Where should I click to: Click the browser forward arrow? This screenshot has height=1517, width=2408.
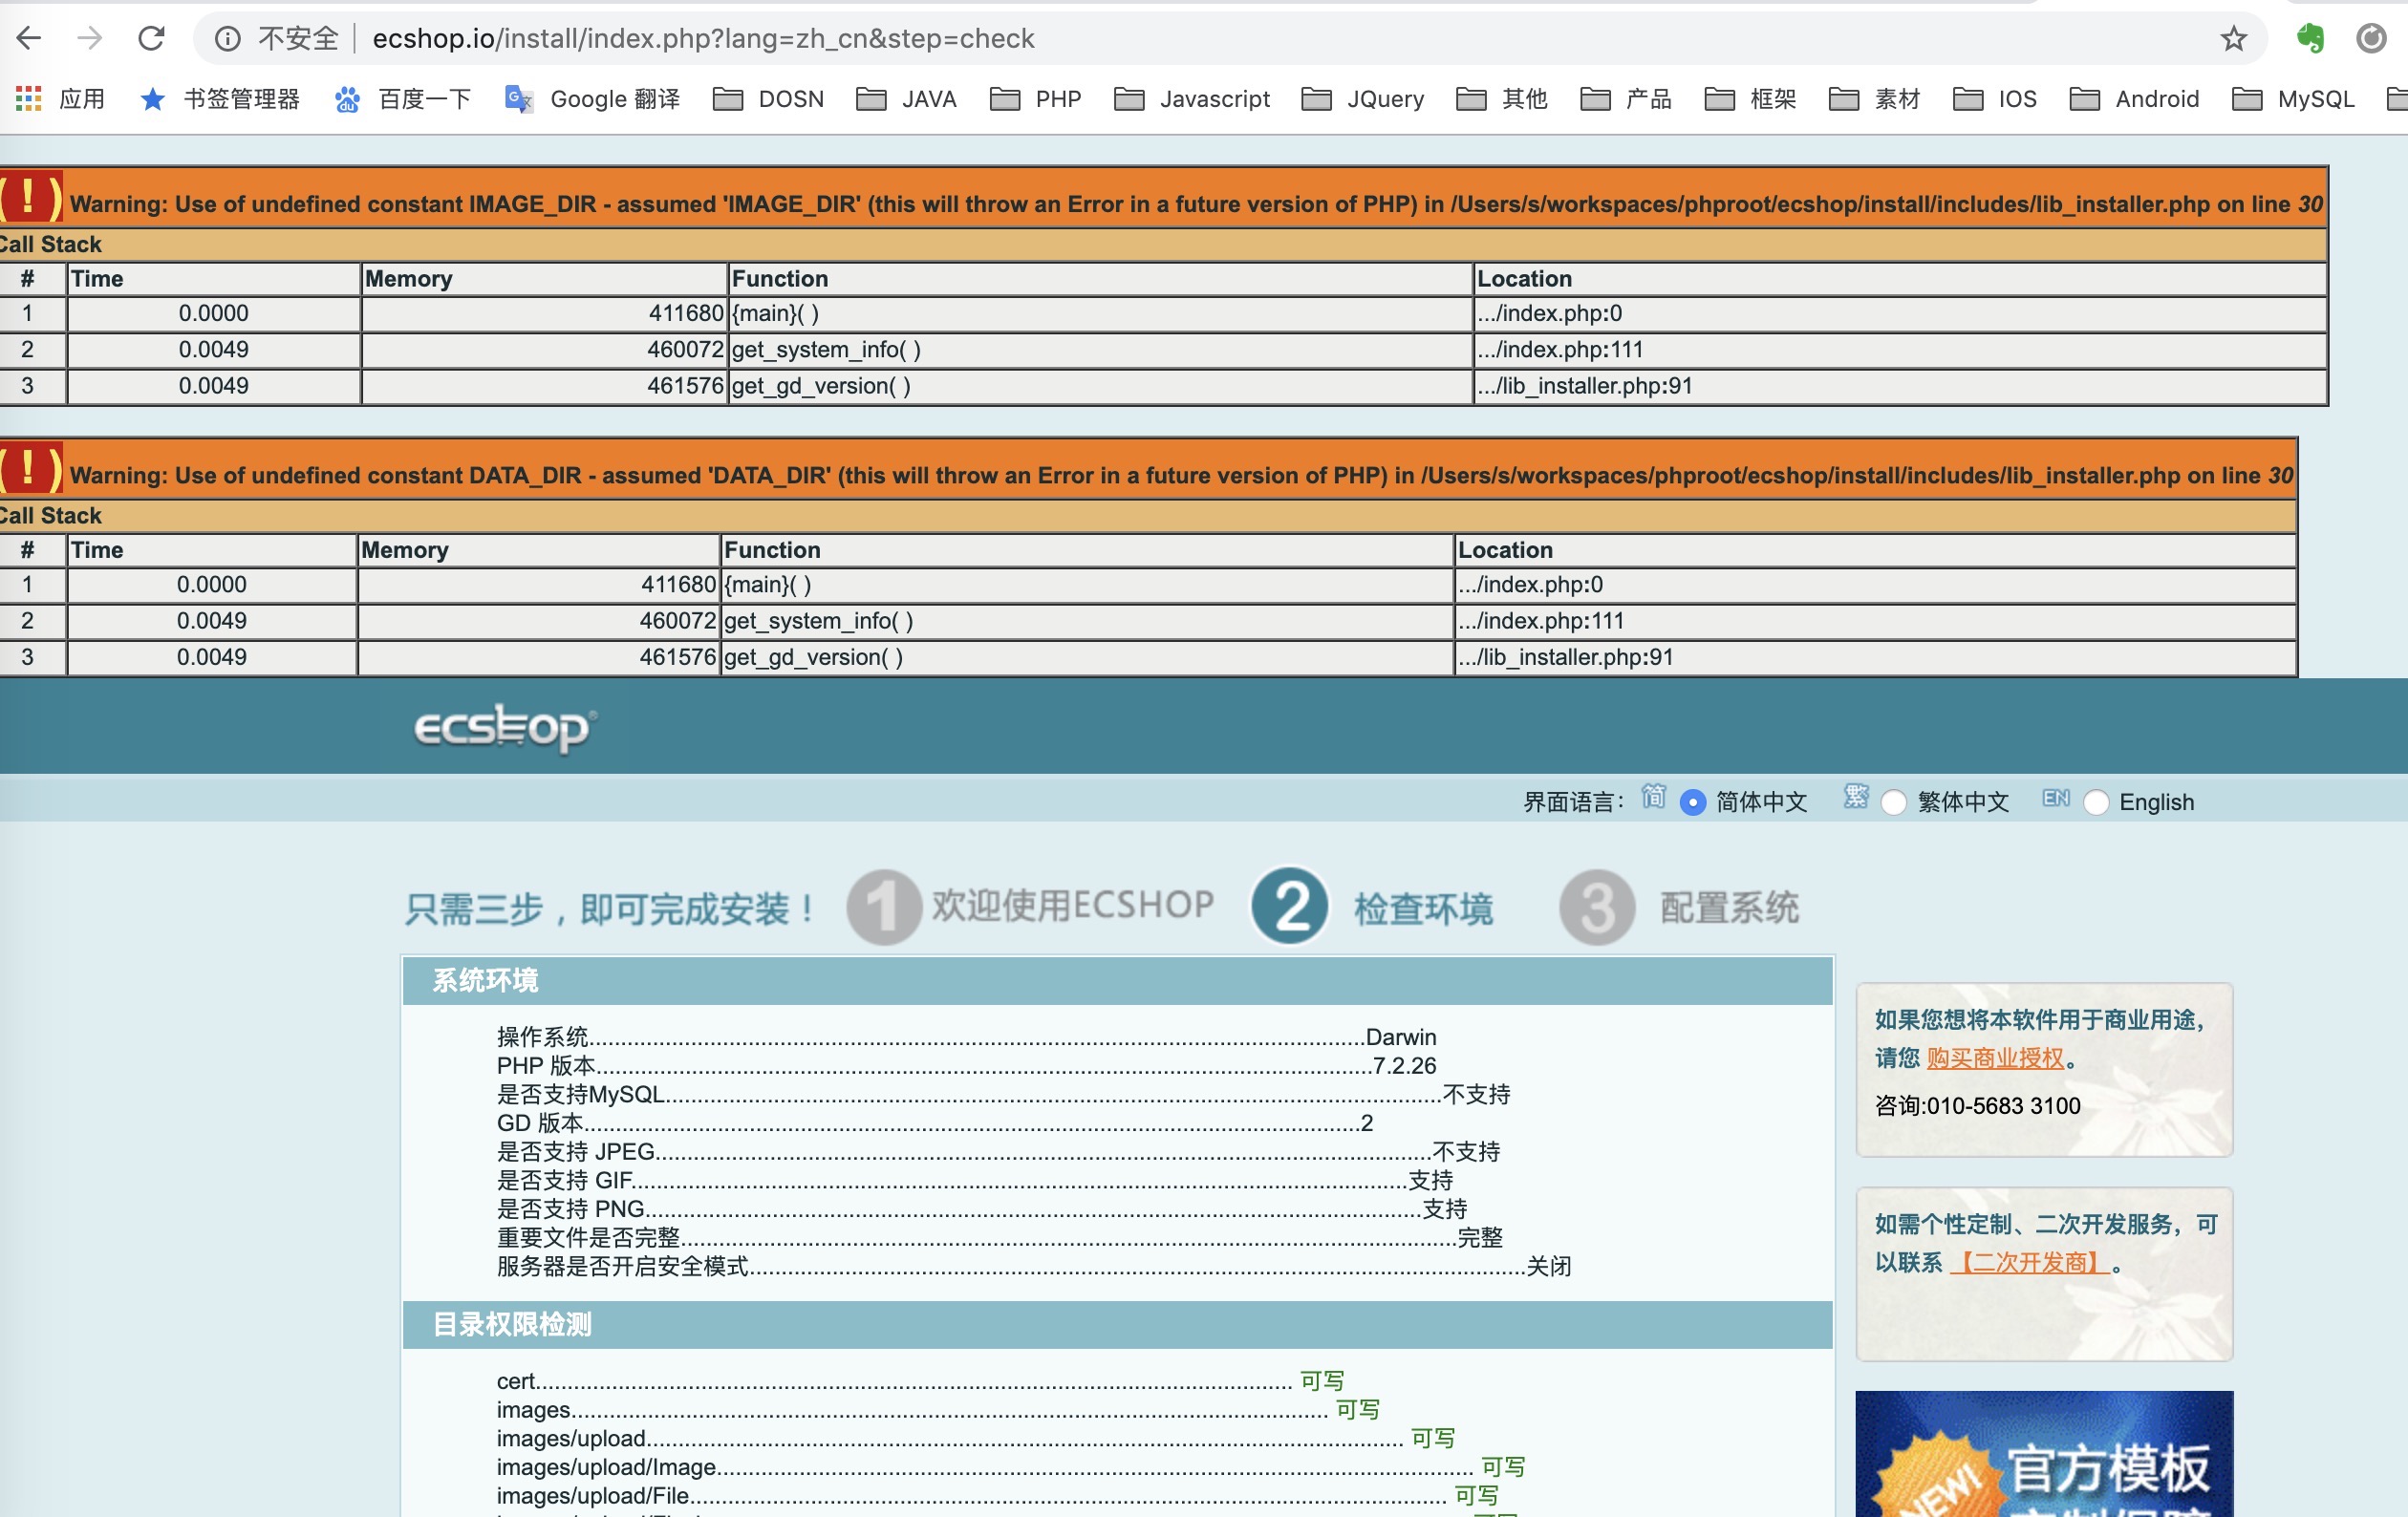[x=90, y=38]
